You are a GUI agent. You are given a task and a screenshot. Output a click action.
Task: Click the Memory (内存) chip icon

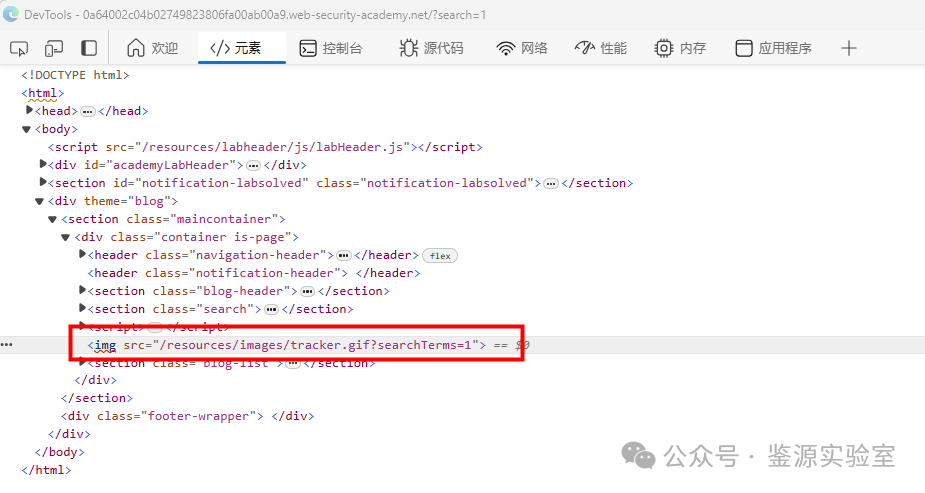[664, 48]
